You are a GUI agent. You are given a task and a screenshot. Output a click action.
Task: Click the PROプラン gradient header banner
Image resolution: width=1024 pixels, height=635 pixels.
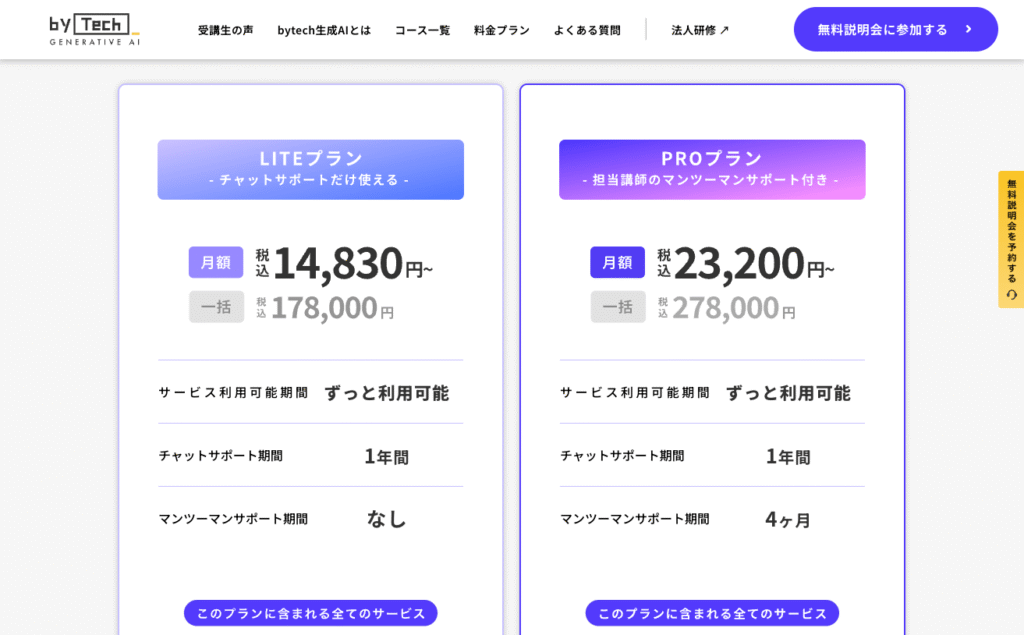(712, 169)
